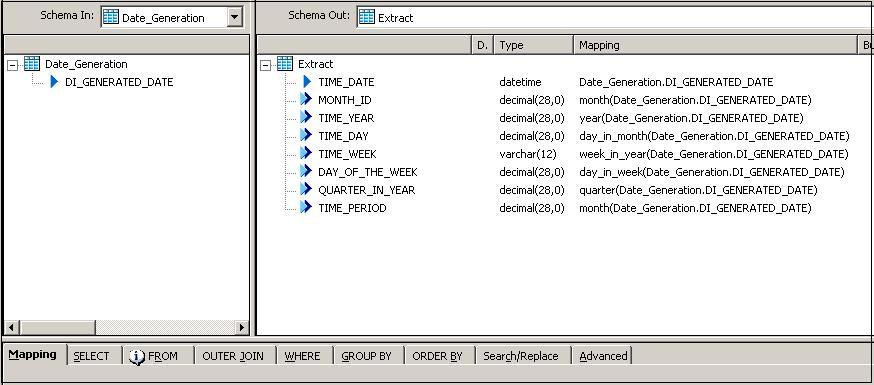This screenshot has height=385, width=874.
Task: Click the Mapping column header
Action: pyautogui.click(x=715, y=45)
